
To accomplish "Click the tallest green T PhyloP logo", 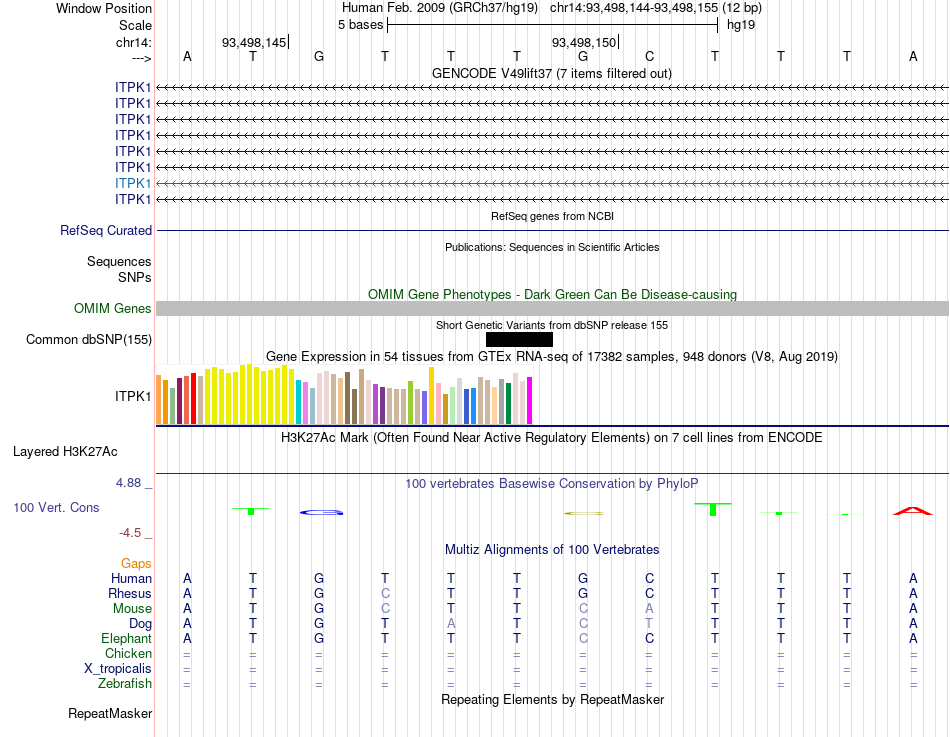I will [713, 509].
